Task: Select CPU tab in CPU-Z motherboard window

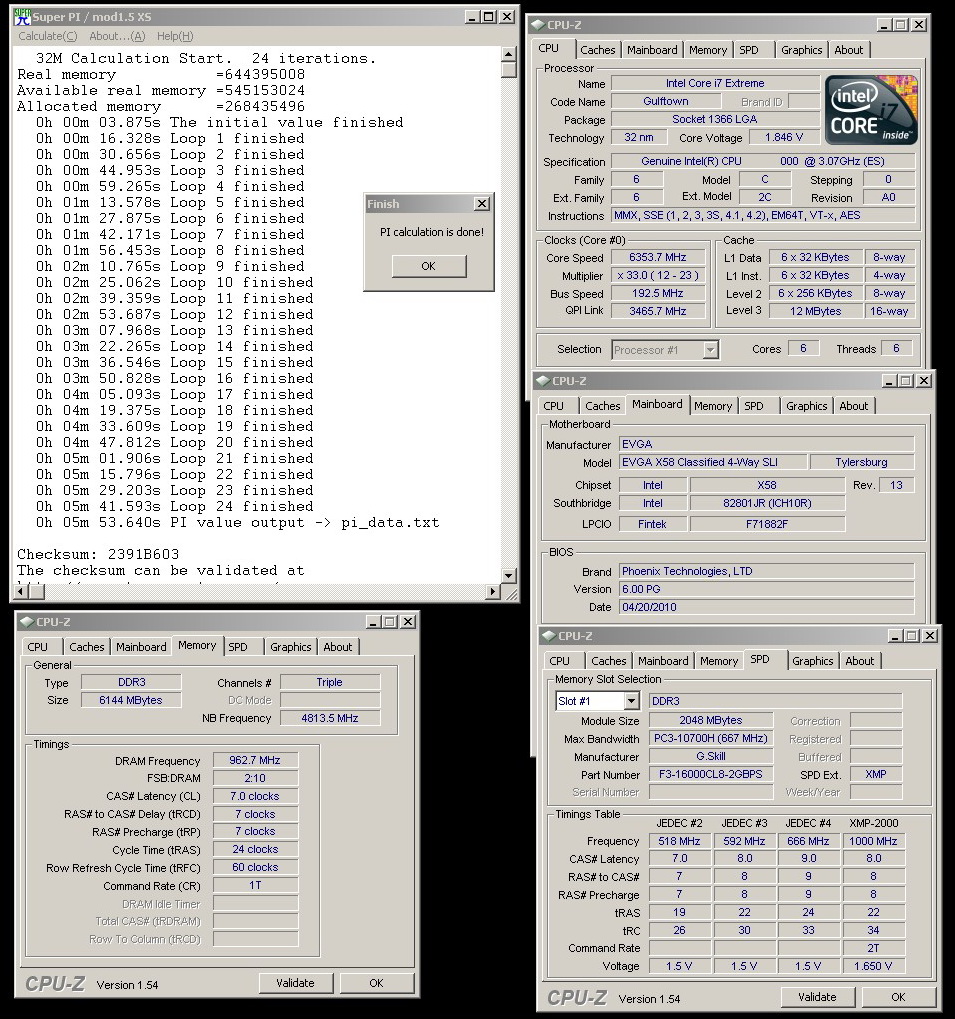Action: [x=554, y=406]
